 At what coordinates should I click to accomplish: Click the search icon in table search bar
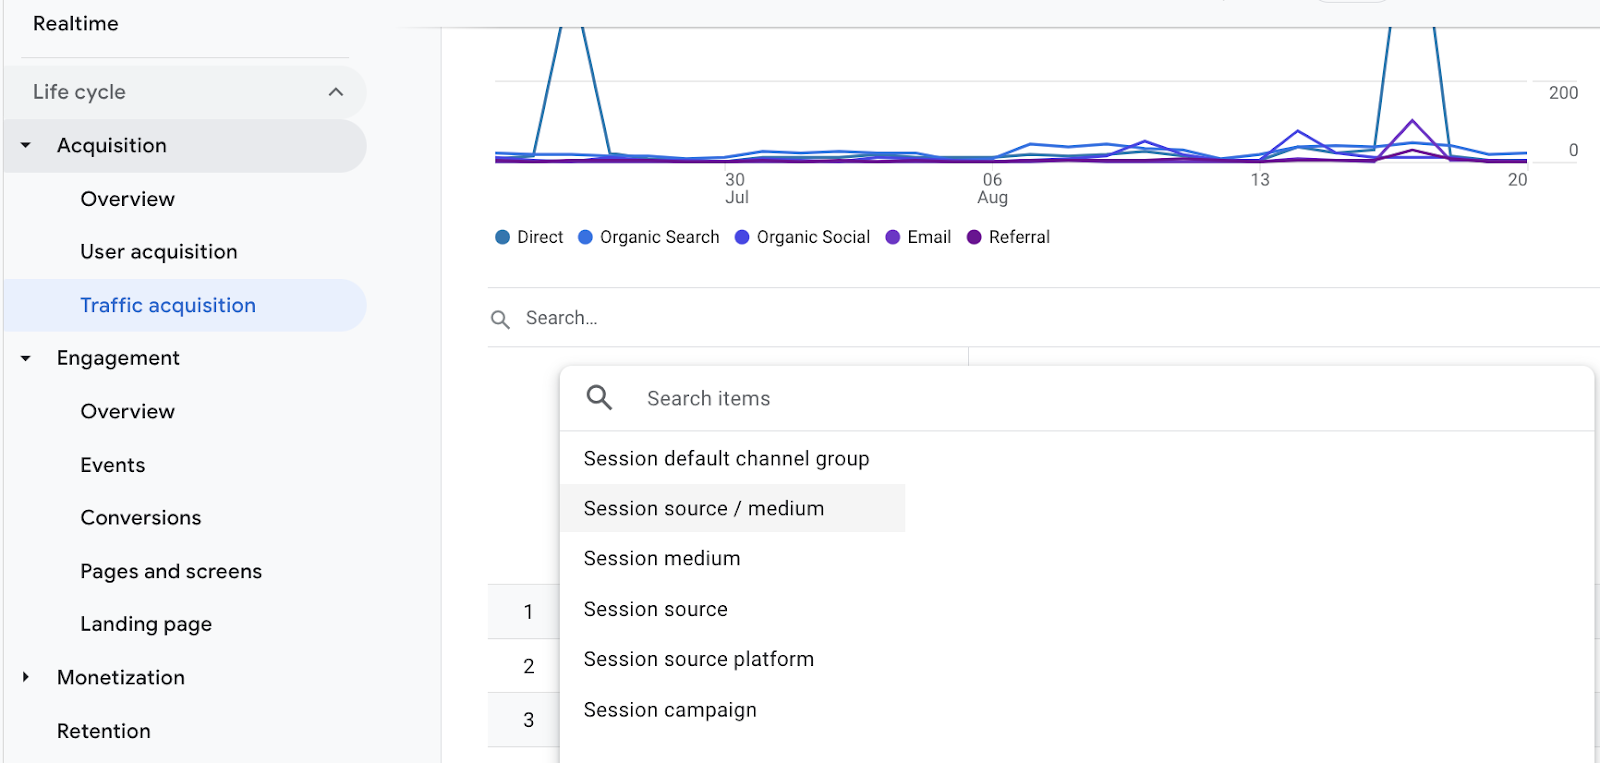point(500,319)
